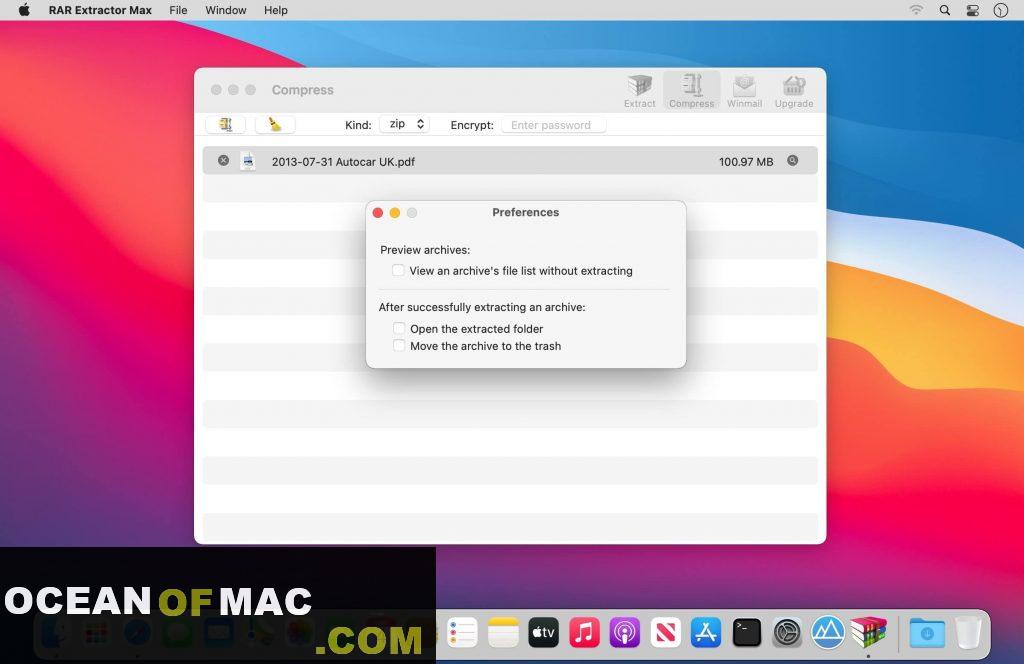The height and width of the screenshot is (664, 1024).
Task: Click the Wi-Fi status icon
Action: coord(916,10)
